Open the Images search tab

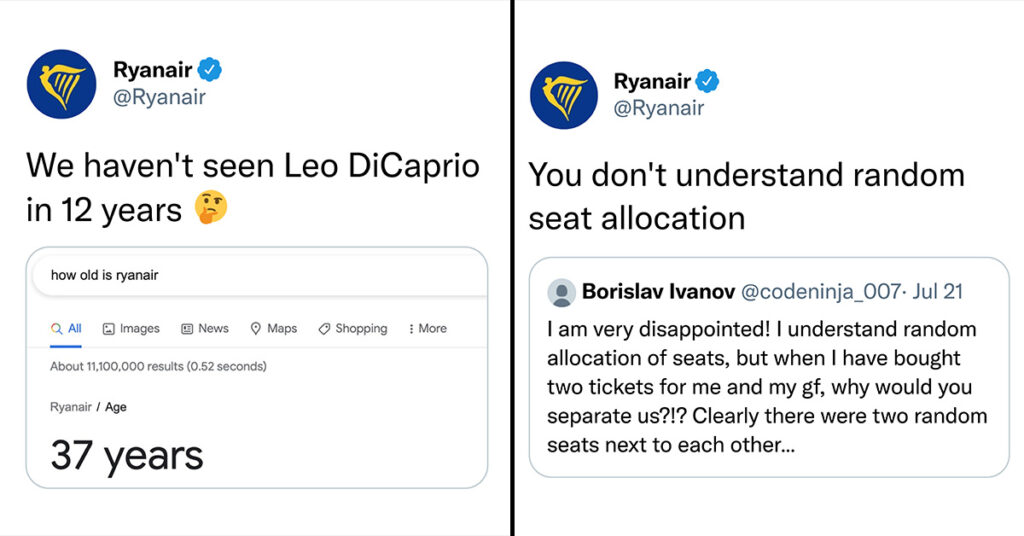(131, 328)
